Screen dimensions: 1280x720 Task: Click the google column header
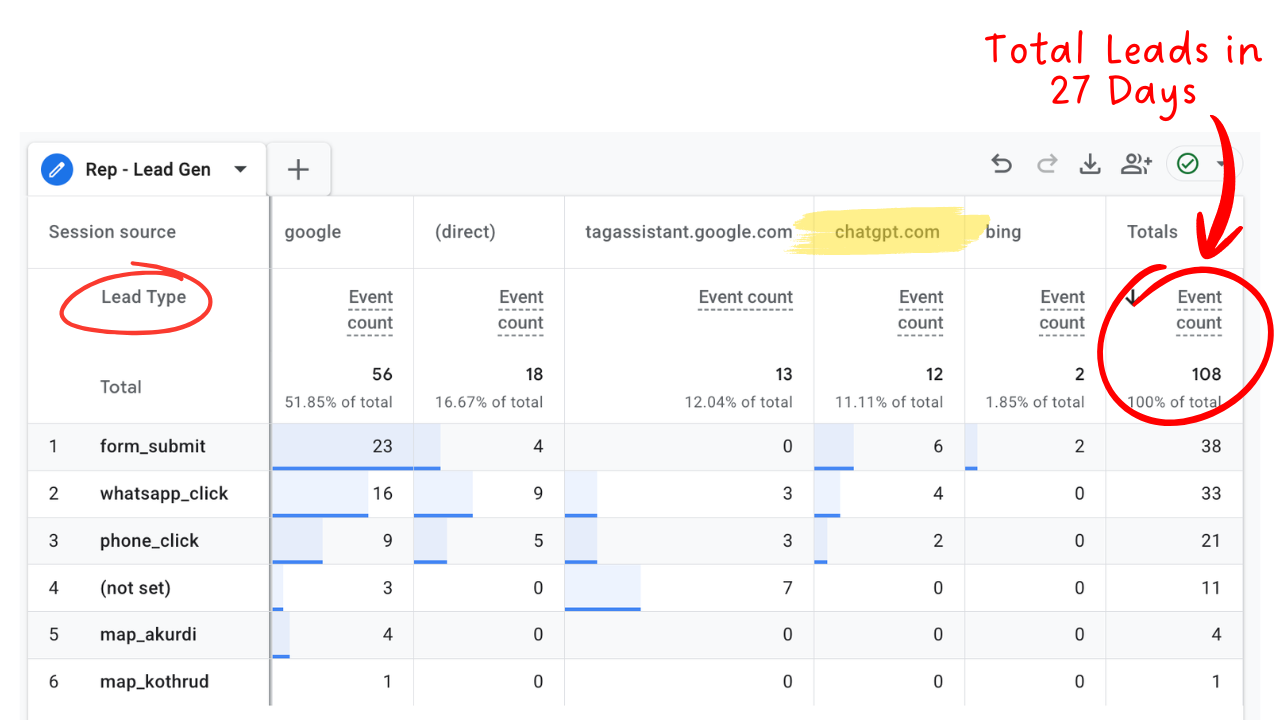(x=313, y=232)
